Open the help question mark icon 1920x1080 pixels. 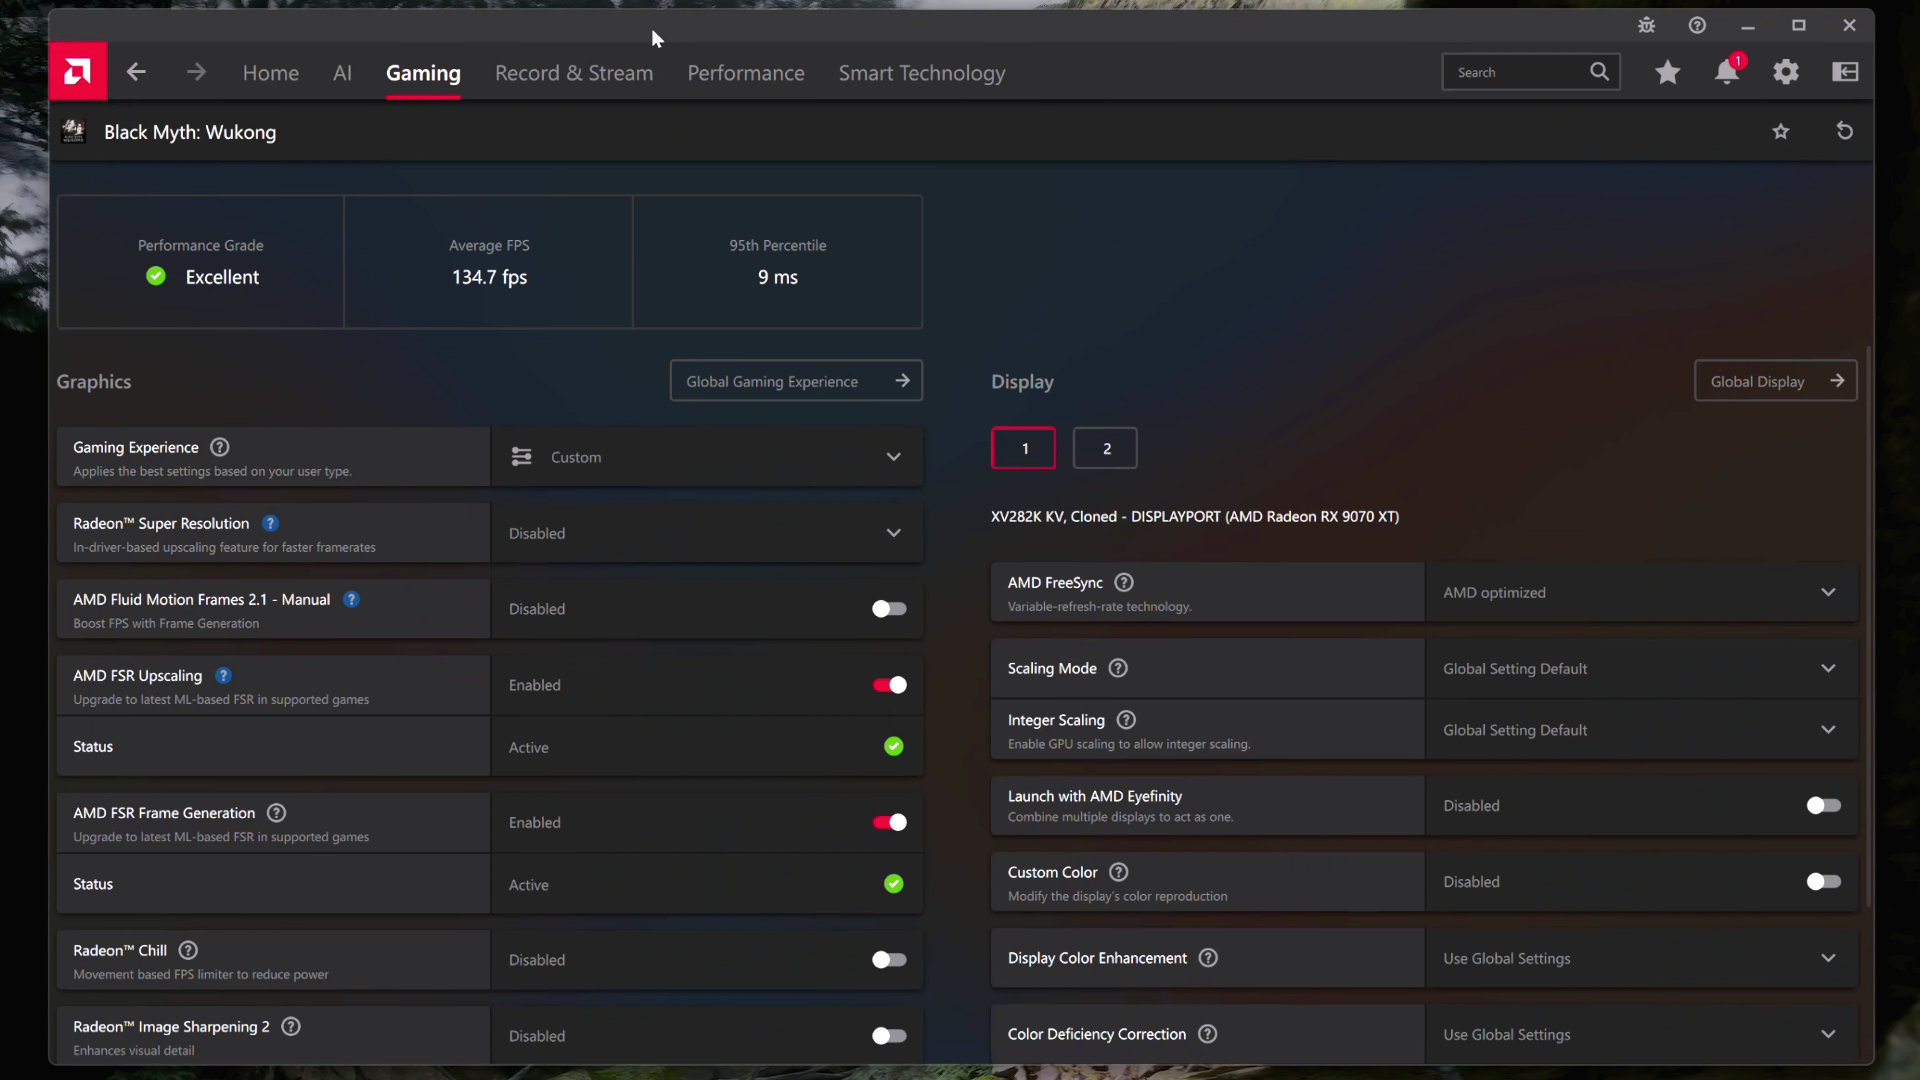[1697, 25]
